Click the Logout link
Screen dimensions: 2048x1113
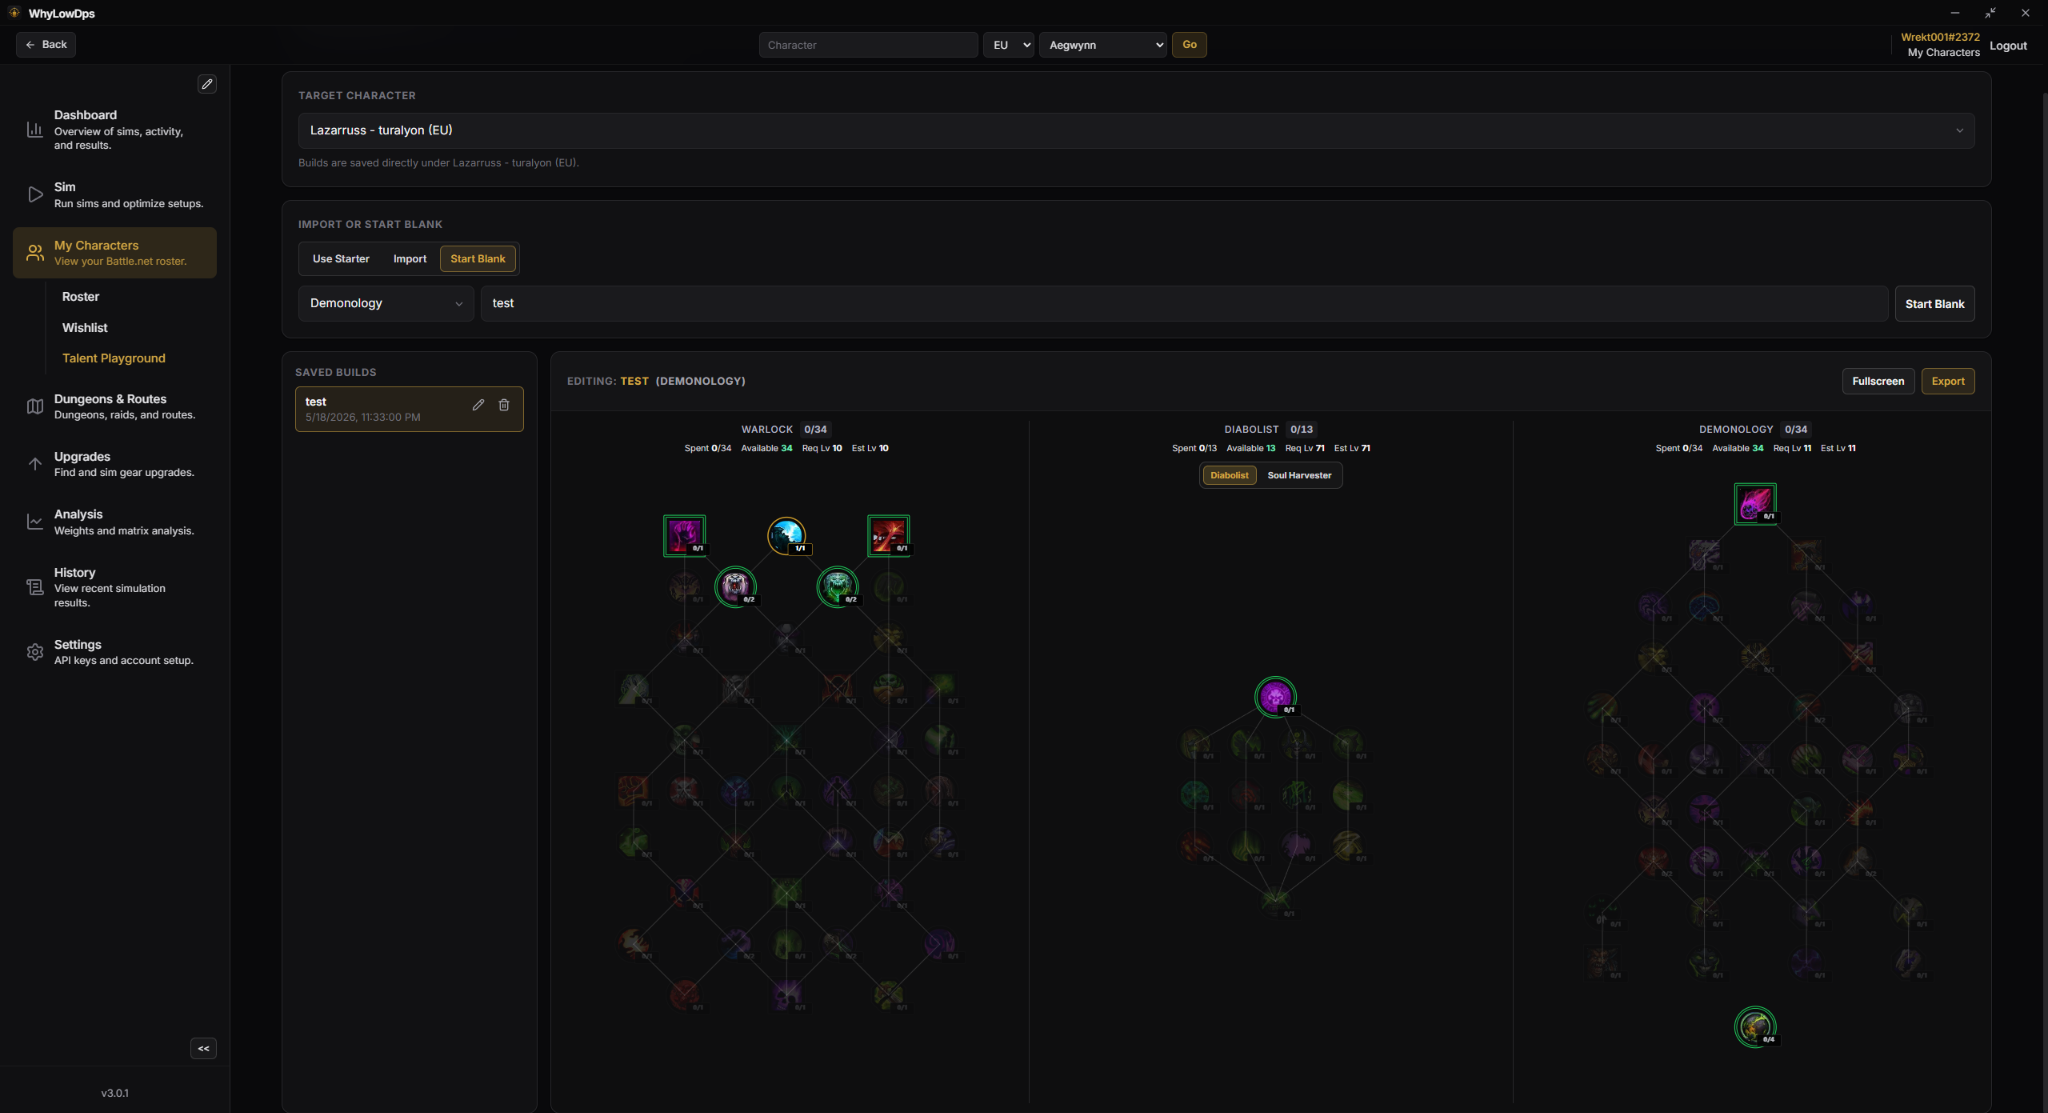pos(2008,46)
